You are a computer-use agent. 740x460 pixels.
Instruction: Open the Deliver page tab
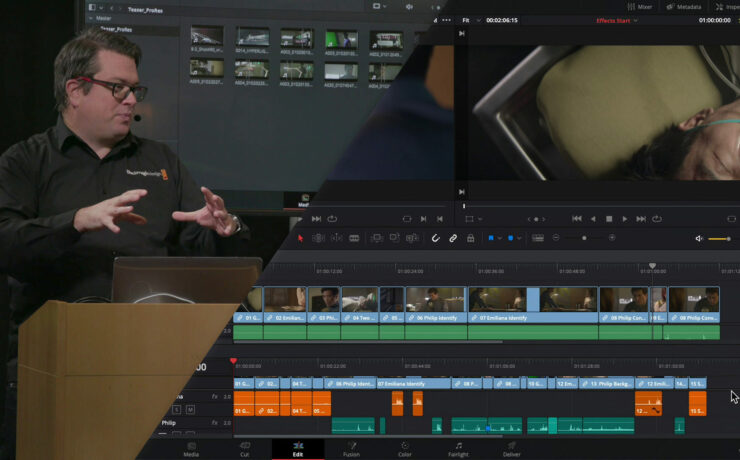coord(512,449)
